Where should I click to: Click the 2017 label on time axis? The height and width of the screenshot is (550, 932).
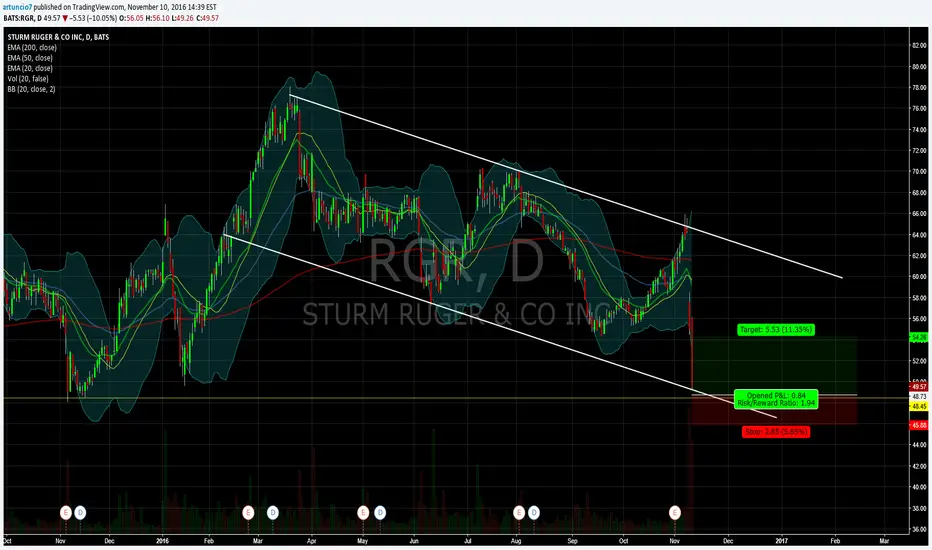pos(782,540)
